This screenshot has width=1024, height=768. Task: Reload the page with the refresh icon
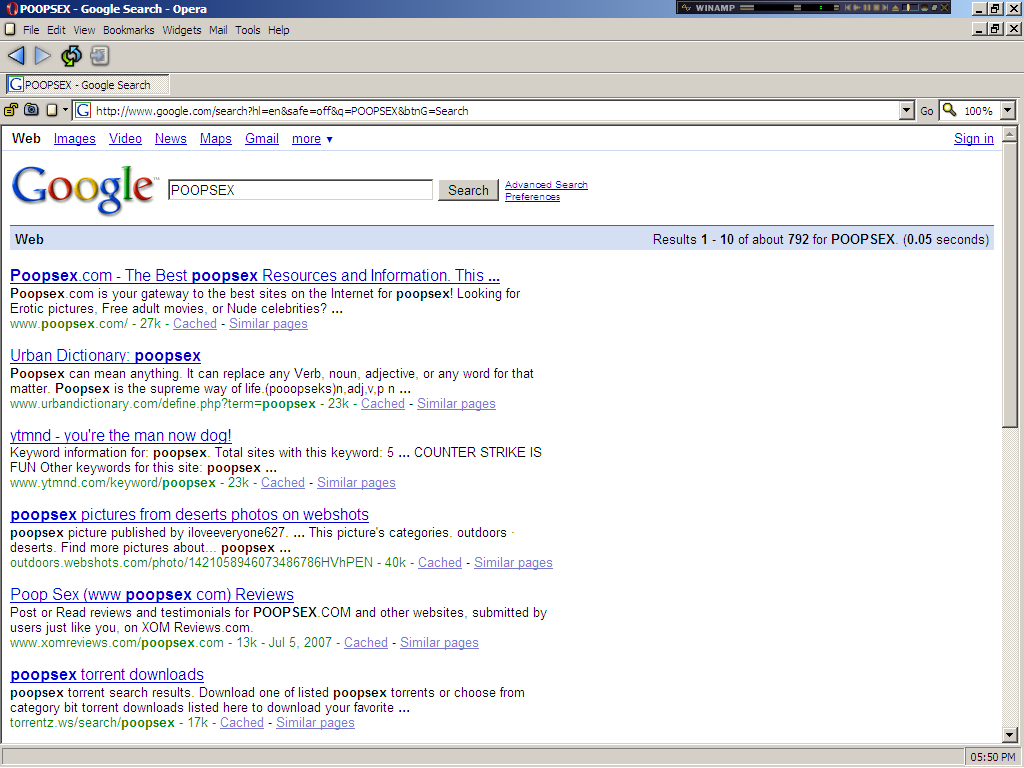pos(71,56)
